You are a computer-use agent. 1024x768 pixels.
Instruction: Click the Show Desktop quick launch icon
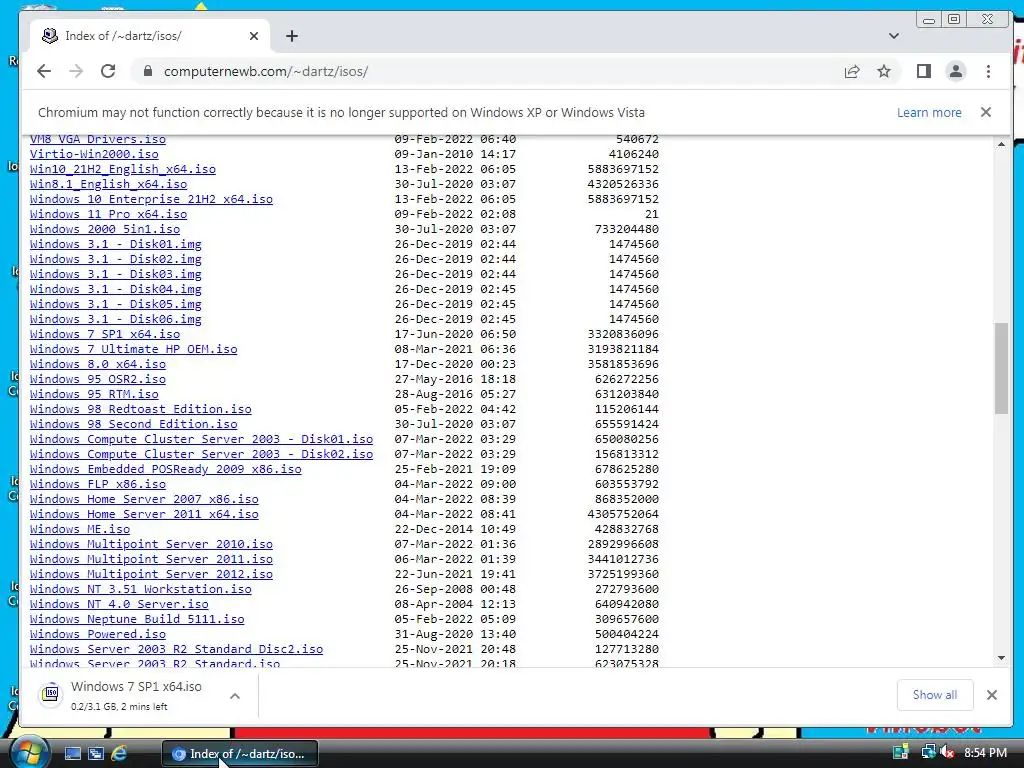pos(72,753)
